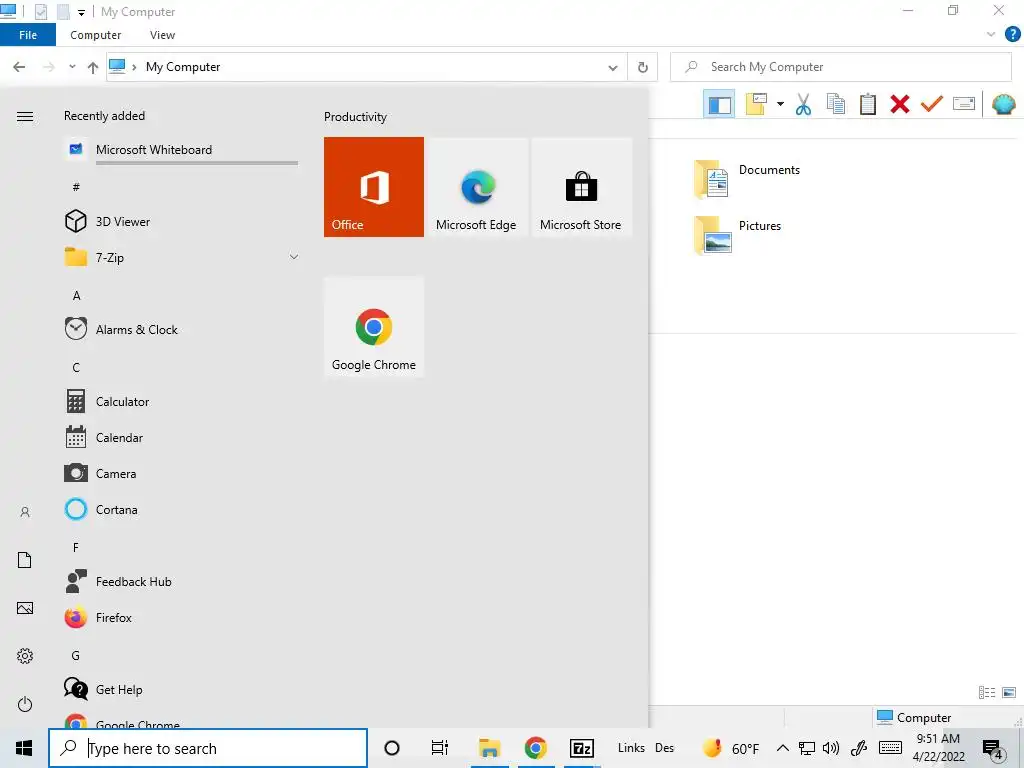Open Calculator from the app list

click(x=182, y=402)
